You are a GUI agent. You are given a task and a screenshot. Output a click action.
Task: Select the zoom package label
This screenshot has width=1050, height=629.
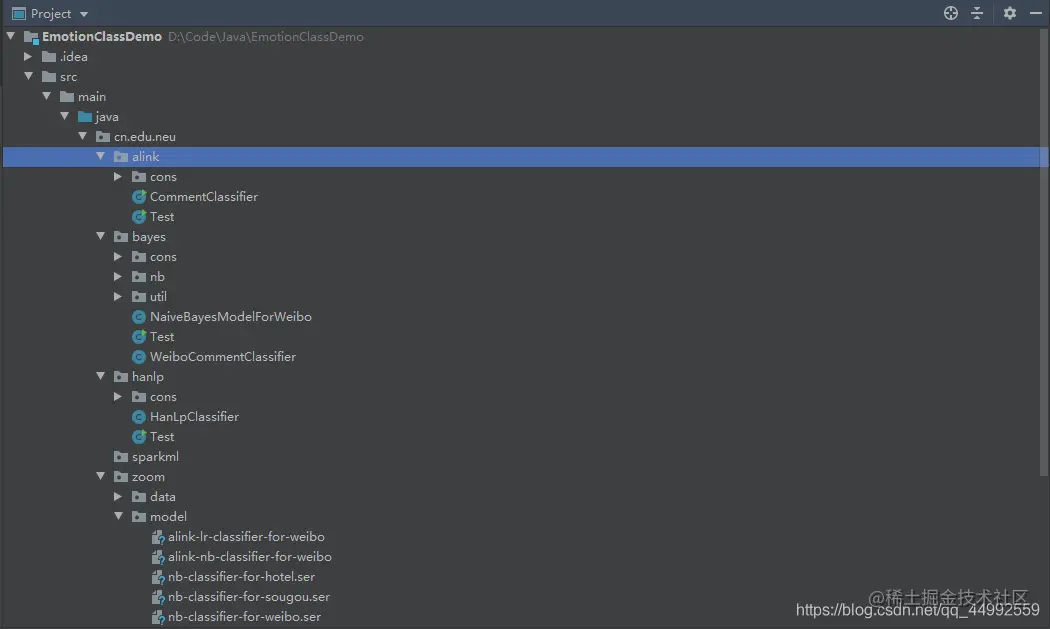point(148,477)
